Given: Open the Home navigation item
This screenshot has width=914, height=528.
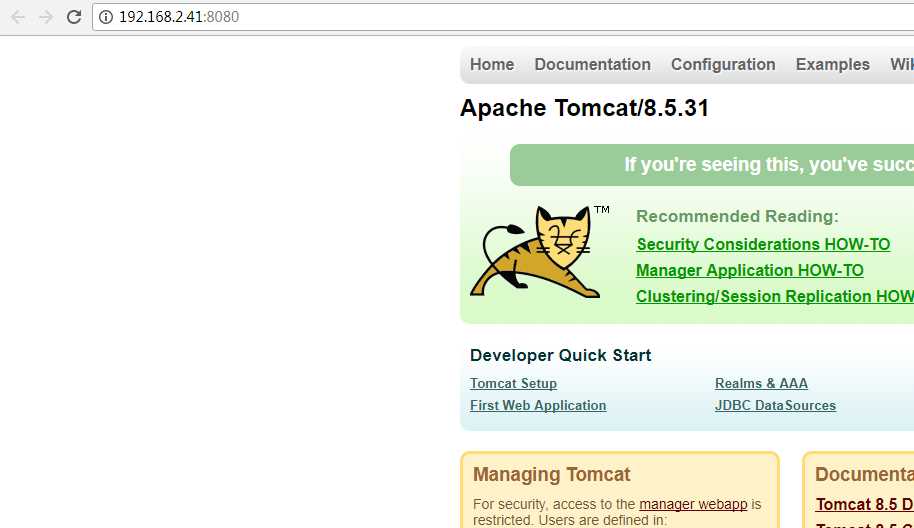Looking at the screenshot, I should 492,64.
